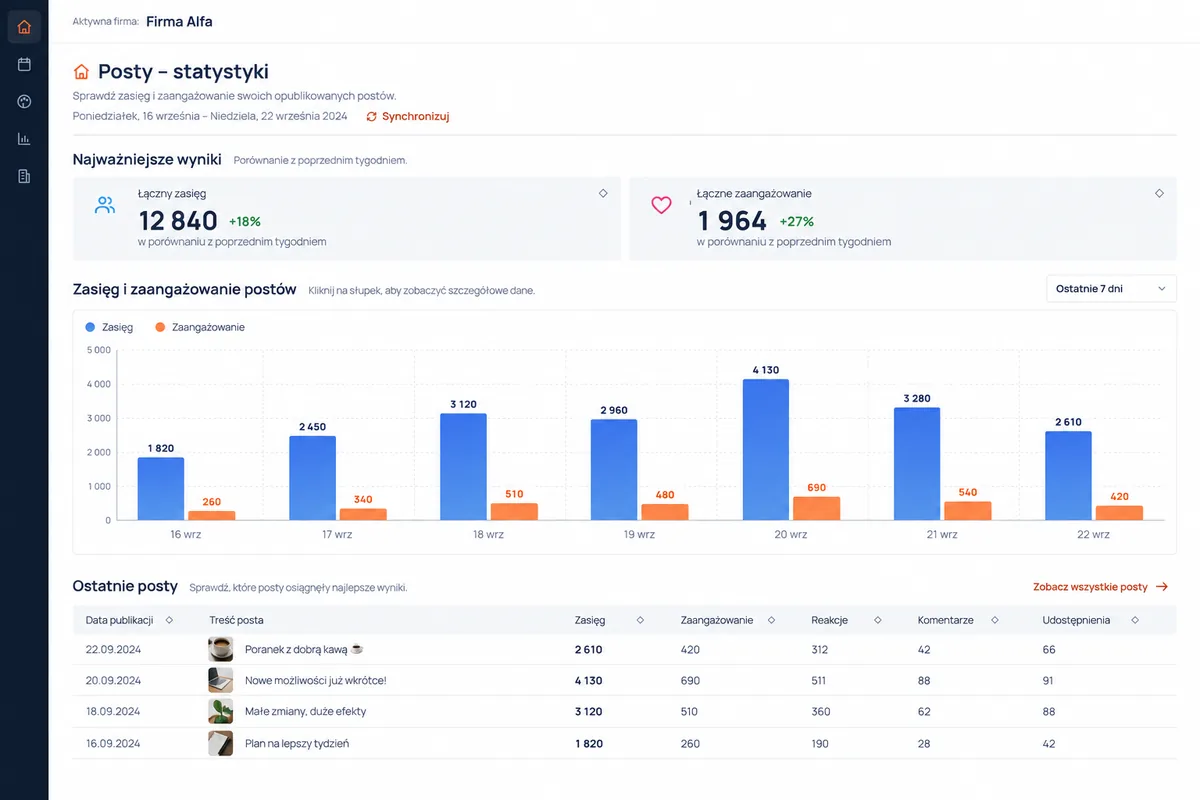Image resolution: width=1200 pixels, height=800 pixels.
Task: Click the blue 4 130 bar for 20 wrz
Action: tap(765, 450)
